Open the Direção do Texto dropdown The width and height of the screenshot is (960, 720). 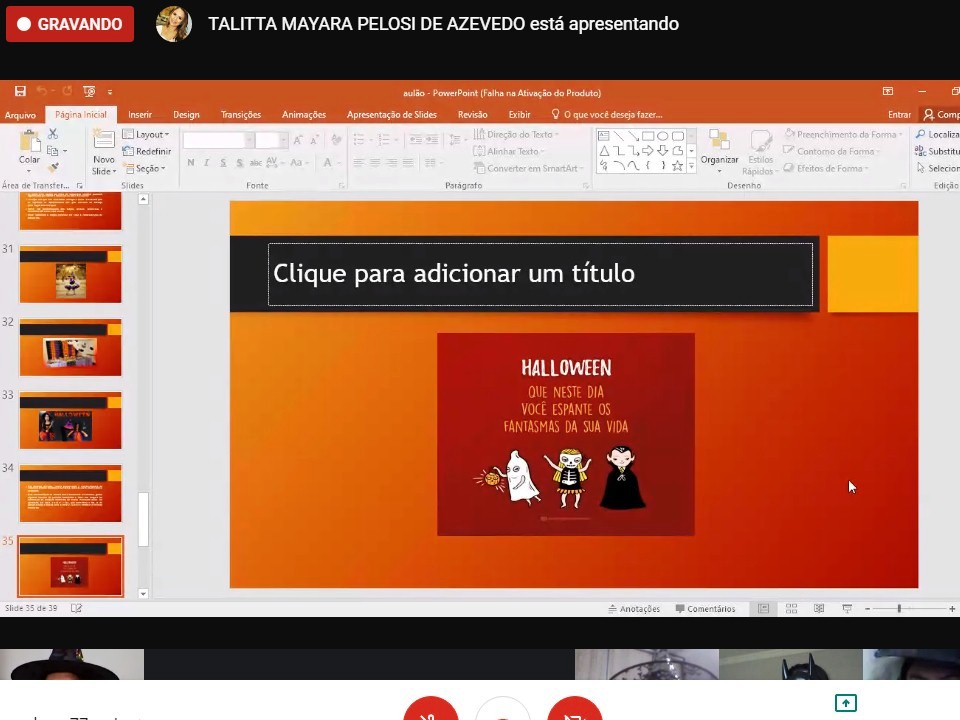click(517, 134)
